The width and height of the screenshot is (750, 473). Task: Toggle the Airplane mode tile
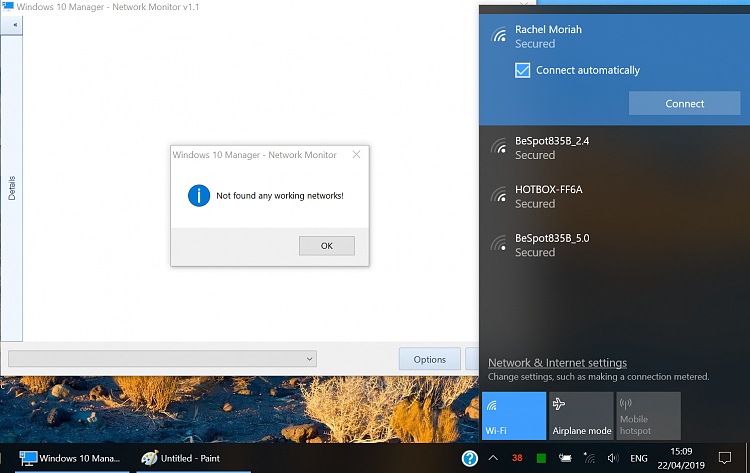pyautogui.click(x=581, y=416)
